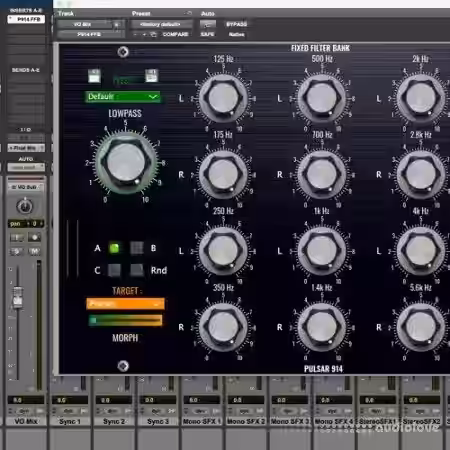Viewport: 450px width, 450px height.
Task: Mute the VO Mix channel
Action: (34, 251)
